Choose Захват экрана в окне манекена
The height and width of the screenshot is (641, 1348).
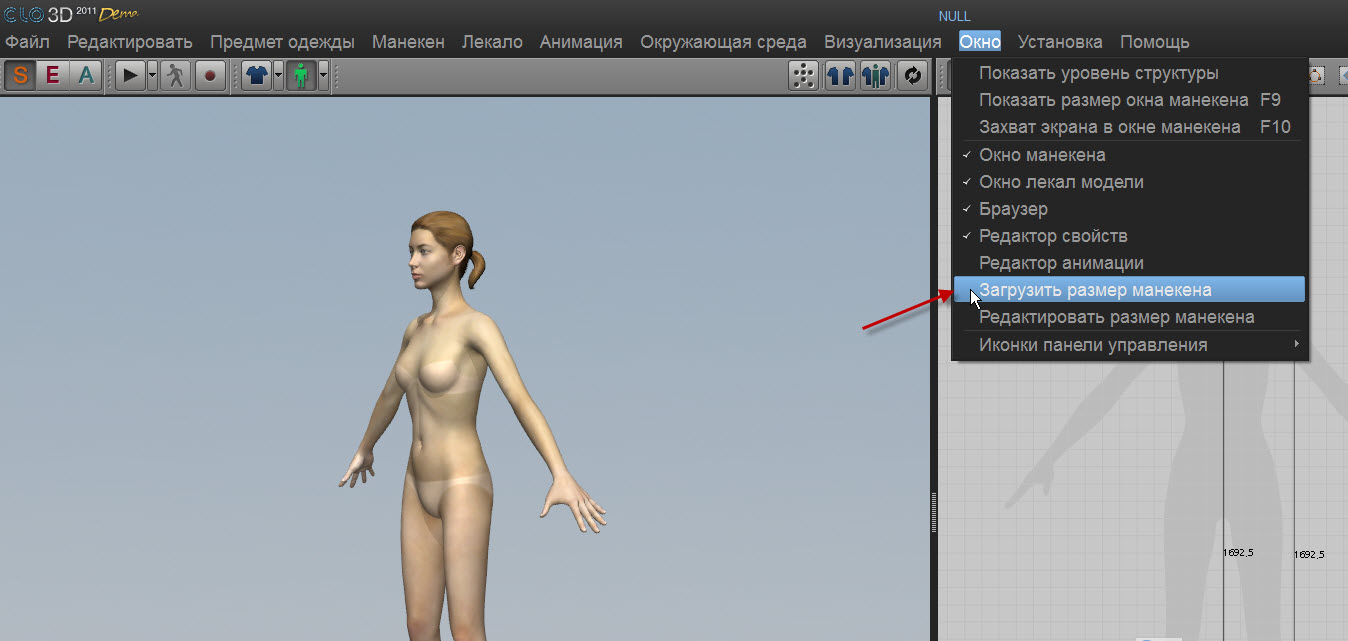(1129, 127)
